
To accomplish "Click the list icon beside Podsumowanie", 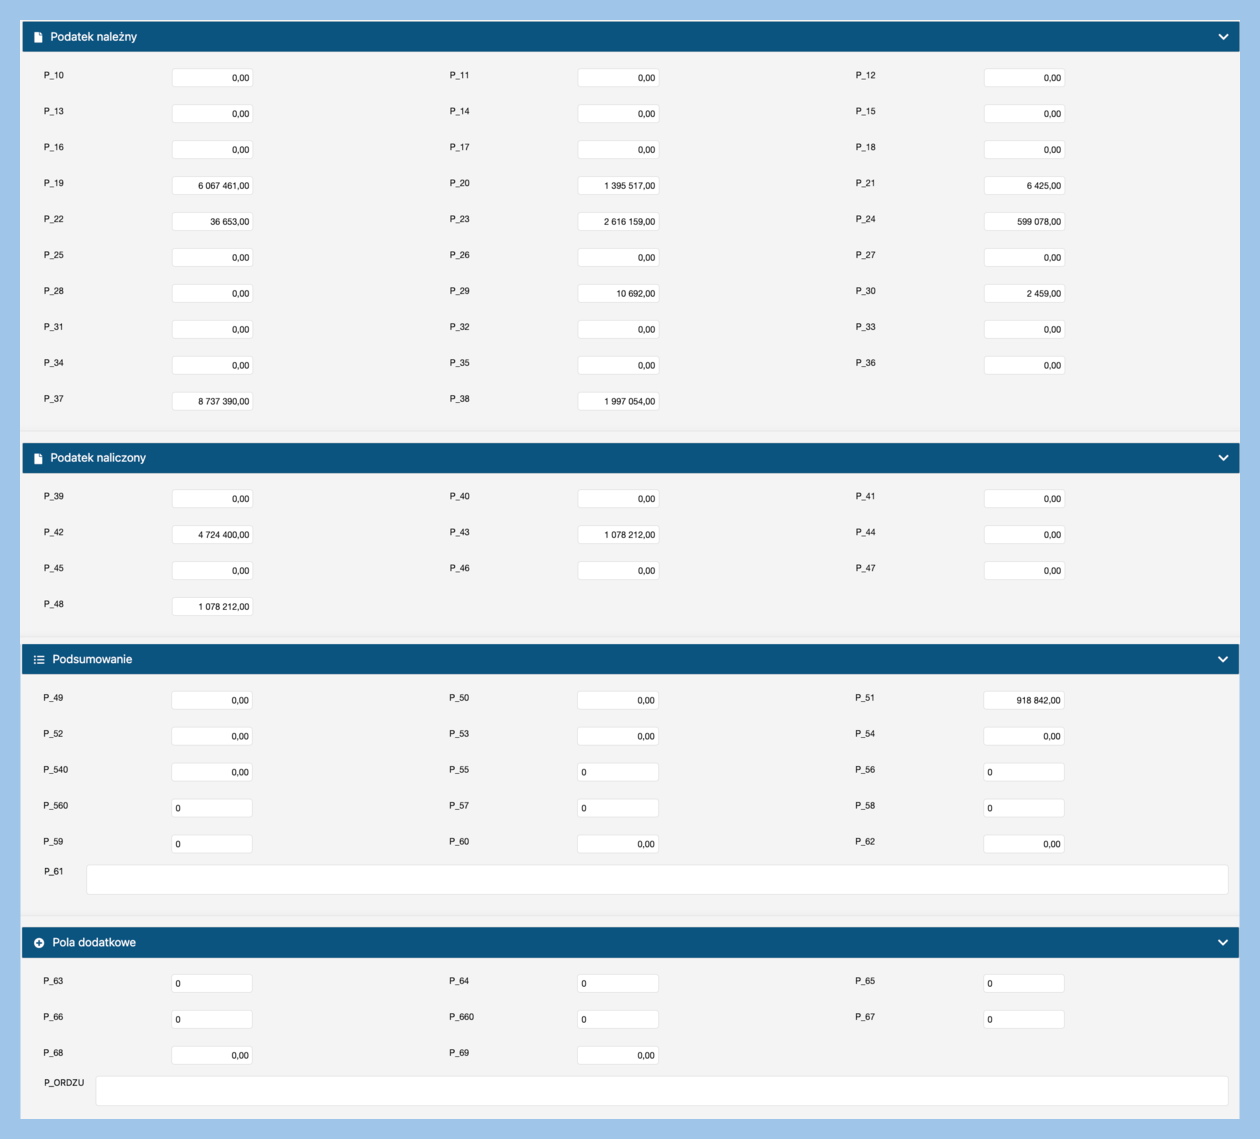I will tap(39, 660).
